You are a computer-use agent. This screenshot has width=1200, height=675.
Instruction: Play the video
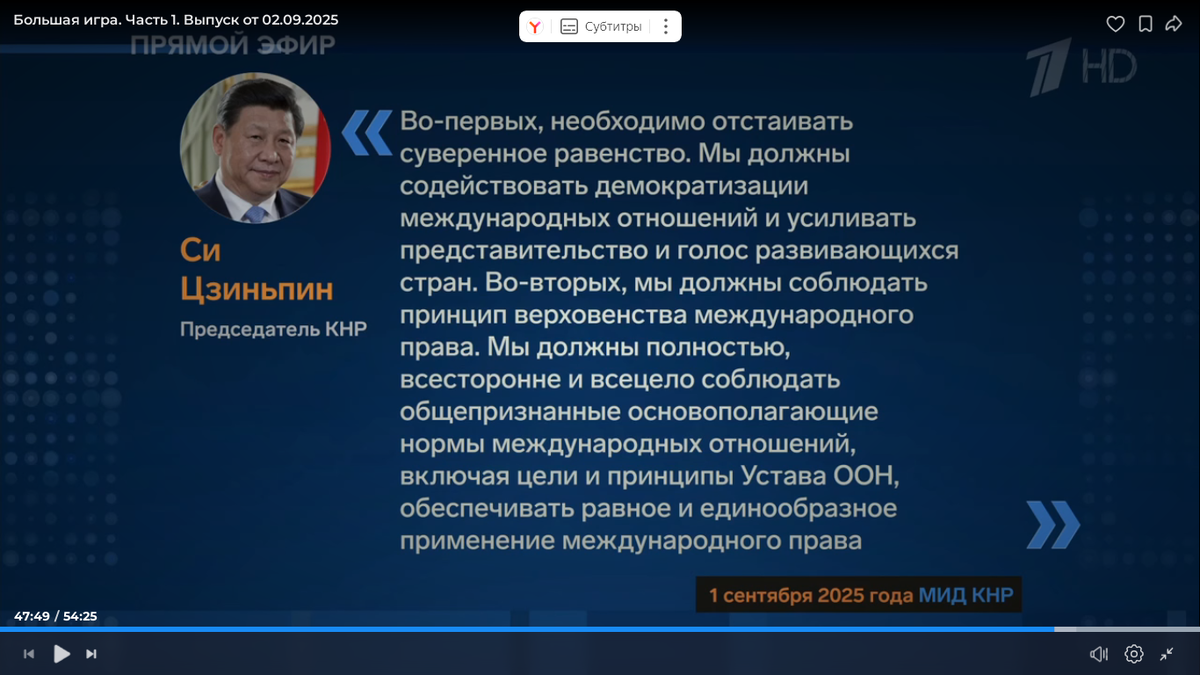pyautogui.click(x=62, y=653)
